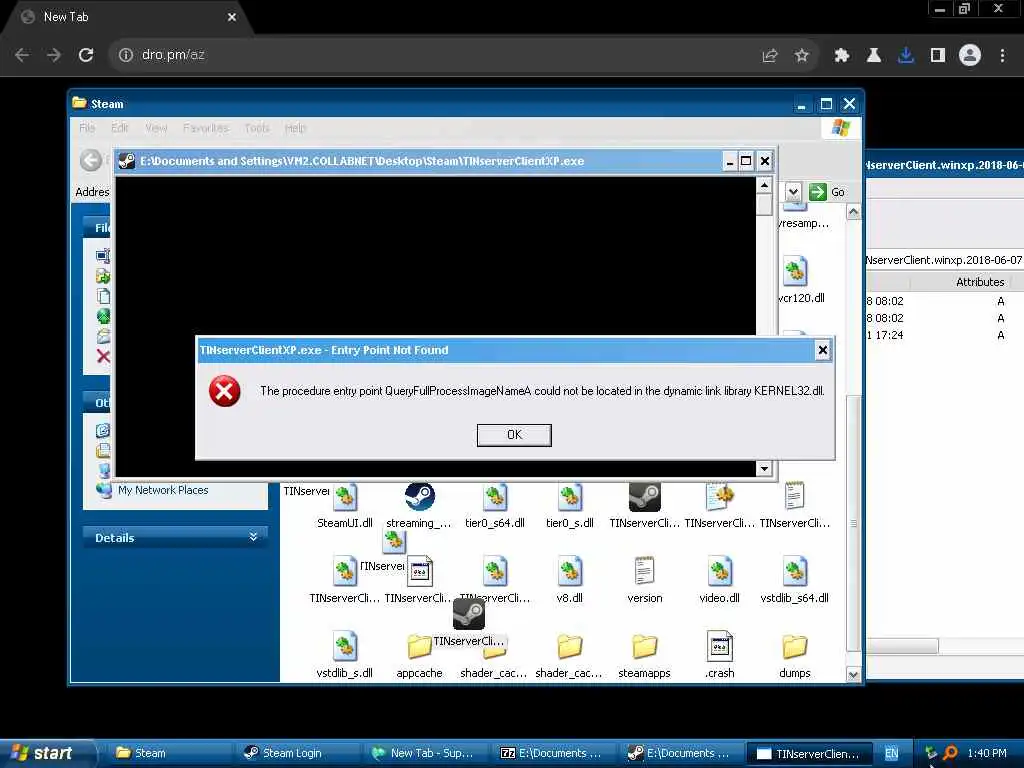The width and height of the screenshot is (1024, 768).
Task: Select the streaming_ Steam icon file
Action: pyautogui.click(x=419, y=505)
